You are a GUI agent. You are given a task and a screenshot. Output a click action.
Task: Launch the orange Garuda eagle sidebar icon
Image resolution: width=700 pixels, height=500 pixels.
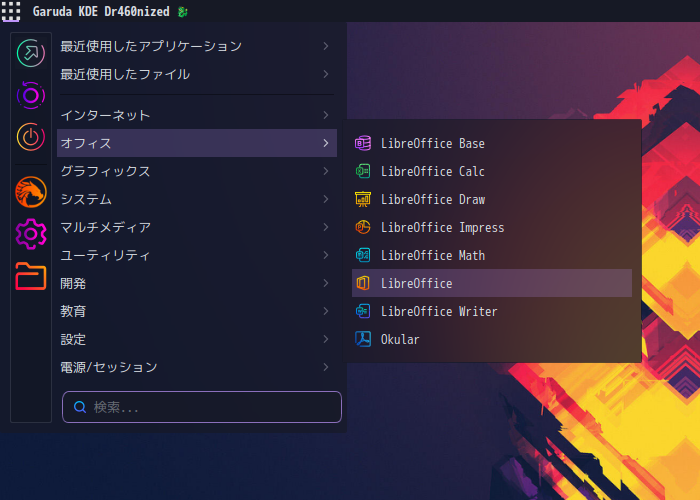coord(31,192)
